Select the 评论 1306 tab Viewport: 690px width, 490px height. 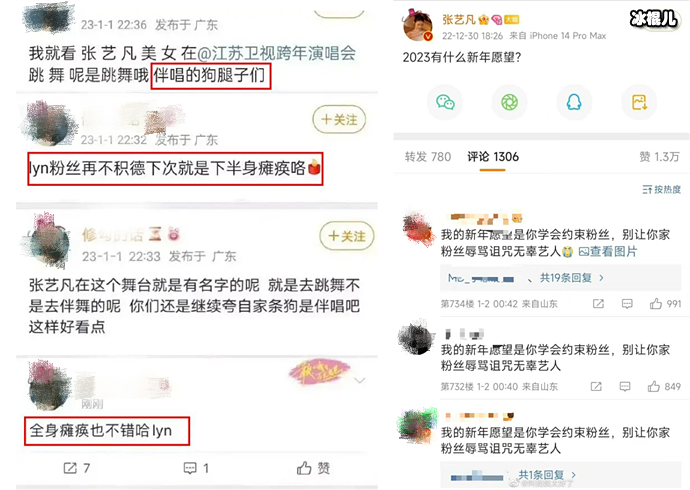(493, 157)
